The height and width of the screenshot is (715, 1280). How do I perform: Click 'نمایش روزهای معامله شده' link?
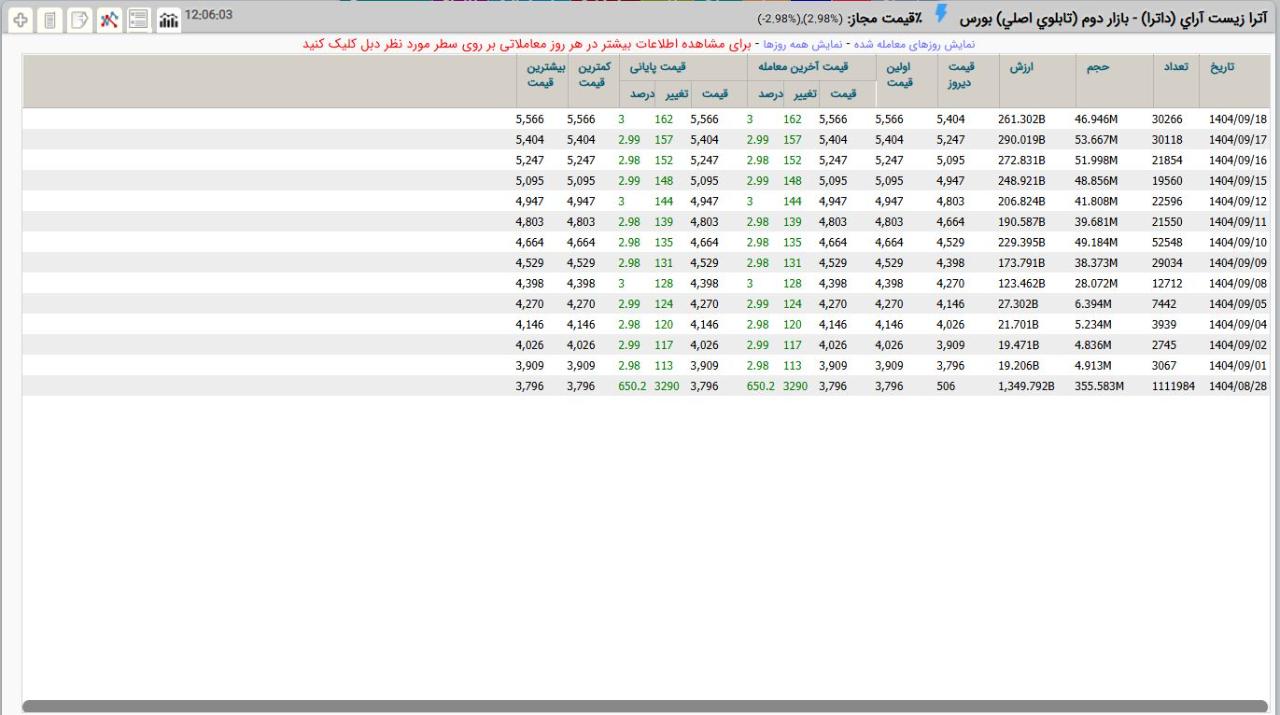[911, 44]
